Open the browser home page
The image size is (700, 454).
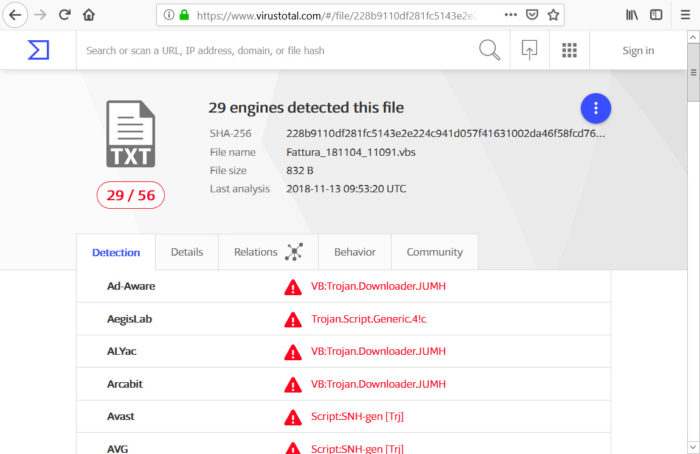(89, 15)
